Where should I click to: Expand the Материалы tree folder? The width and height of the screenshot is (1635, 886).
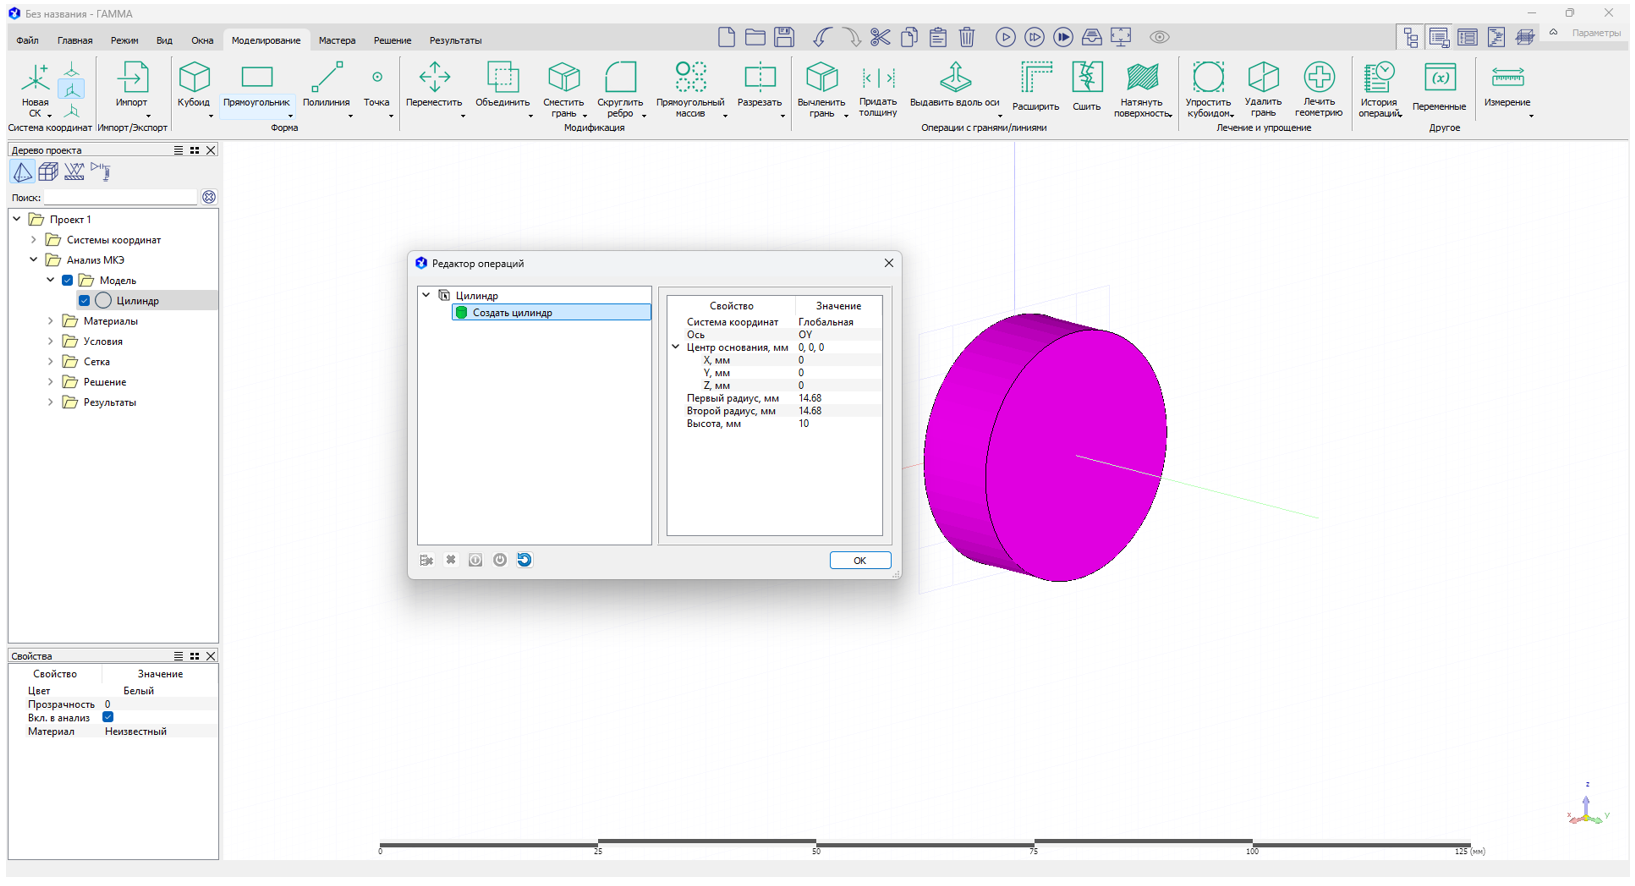click(x=51, y=321)
